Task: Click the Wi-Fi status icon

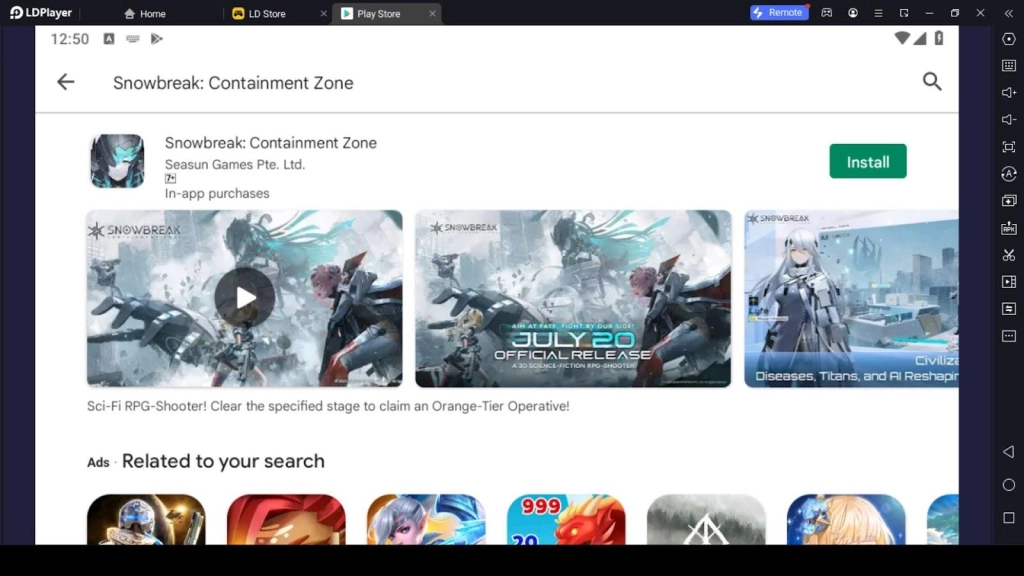Action: 902,39
